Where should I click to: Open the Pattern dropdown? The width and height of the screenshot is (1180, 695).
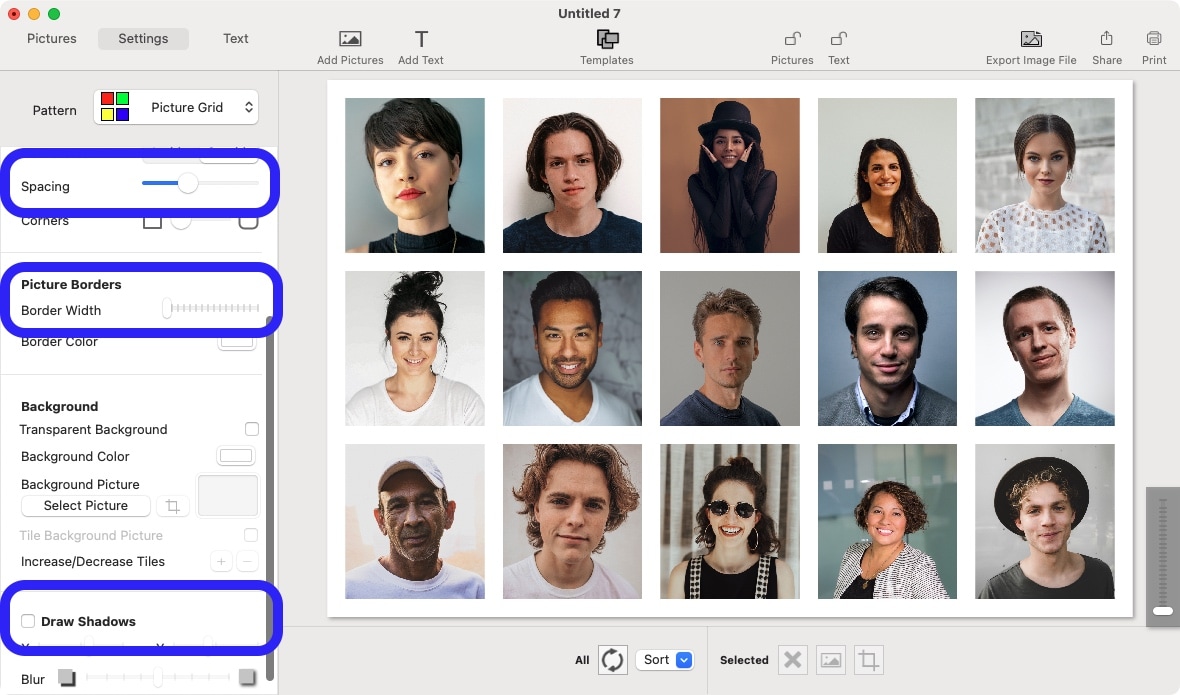point(176,108)
